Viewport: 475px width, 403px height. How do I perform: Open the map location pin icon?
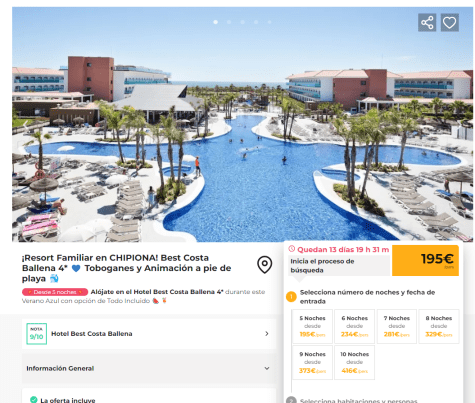pos(265,265)
